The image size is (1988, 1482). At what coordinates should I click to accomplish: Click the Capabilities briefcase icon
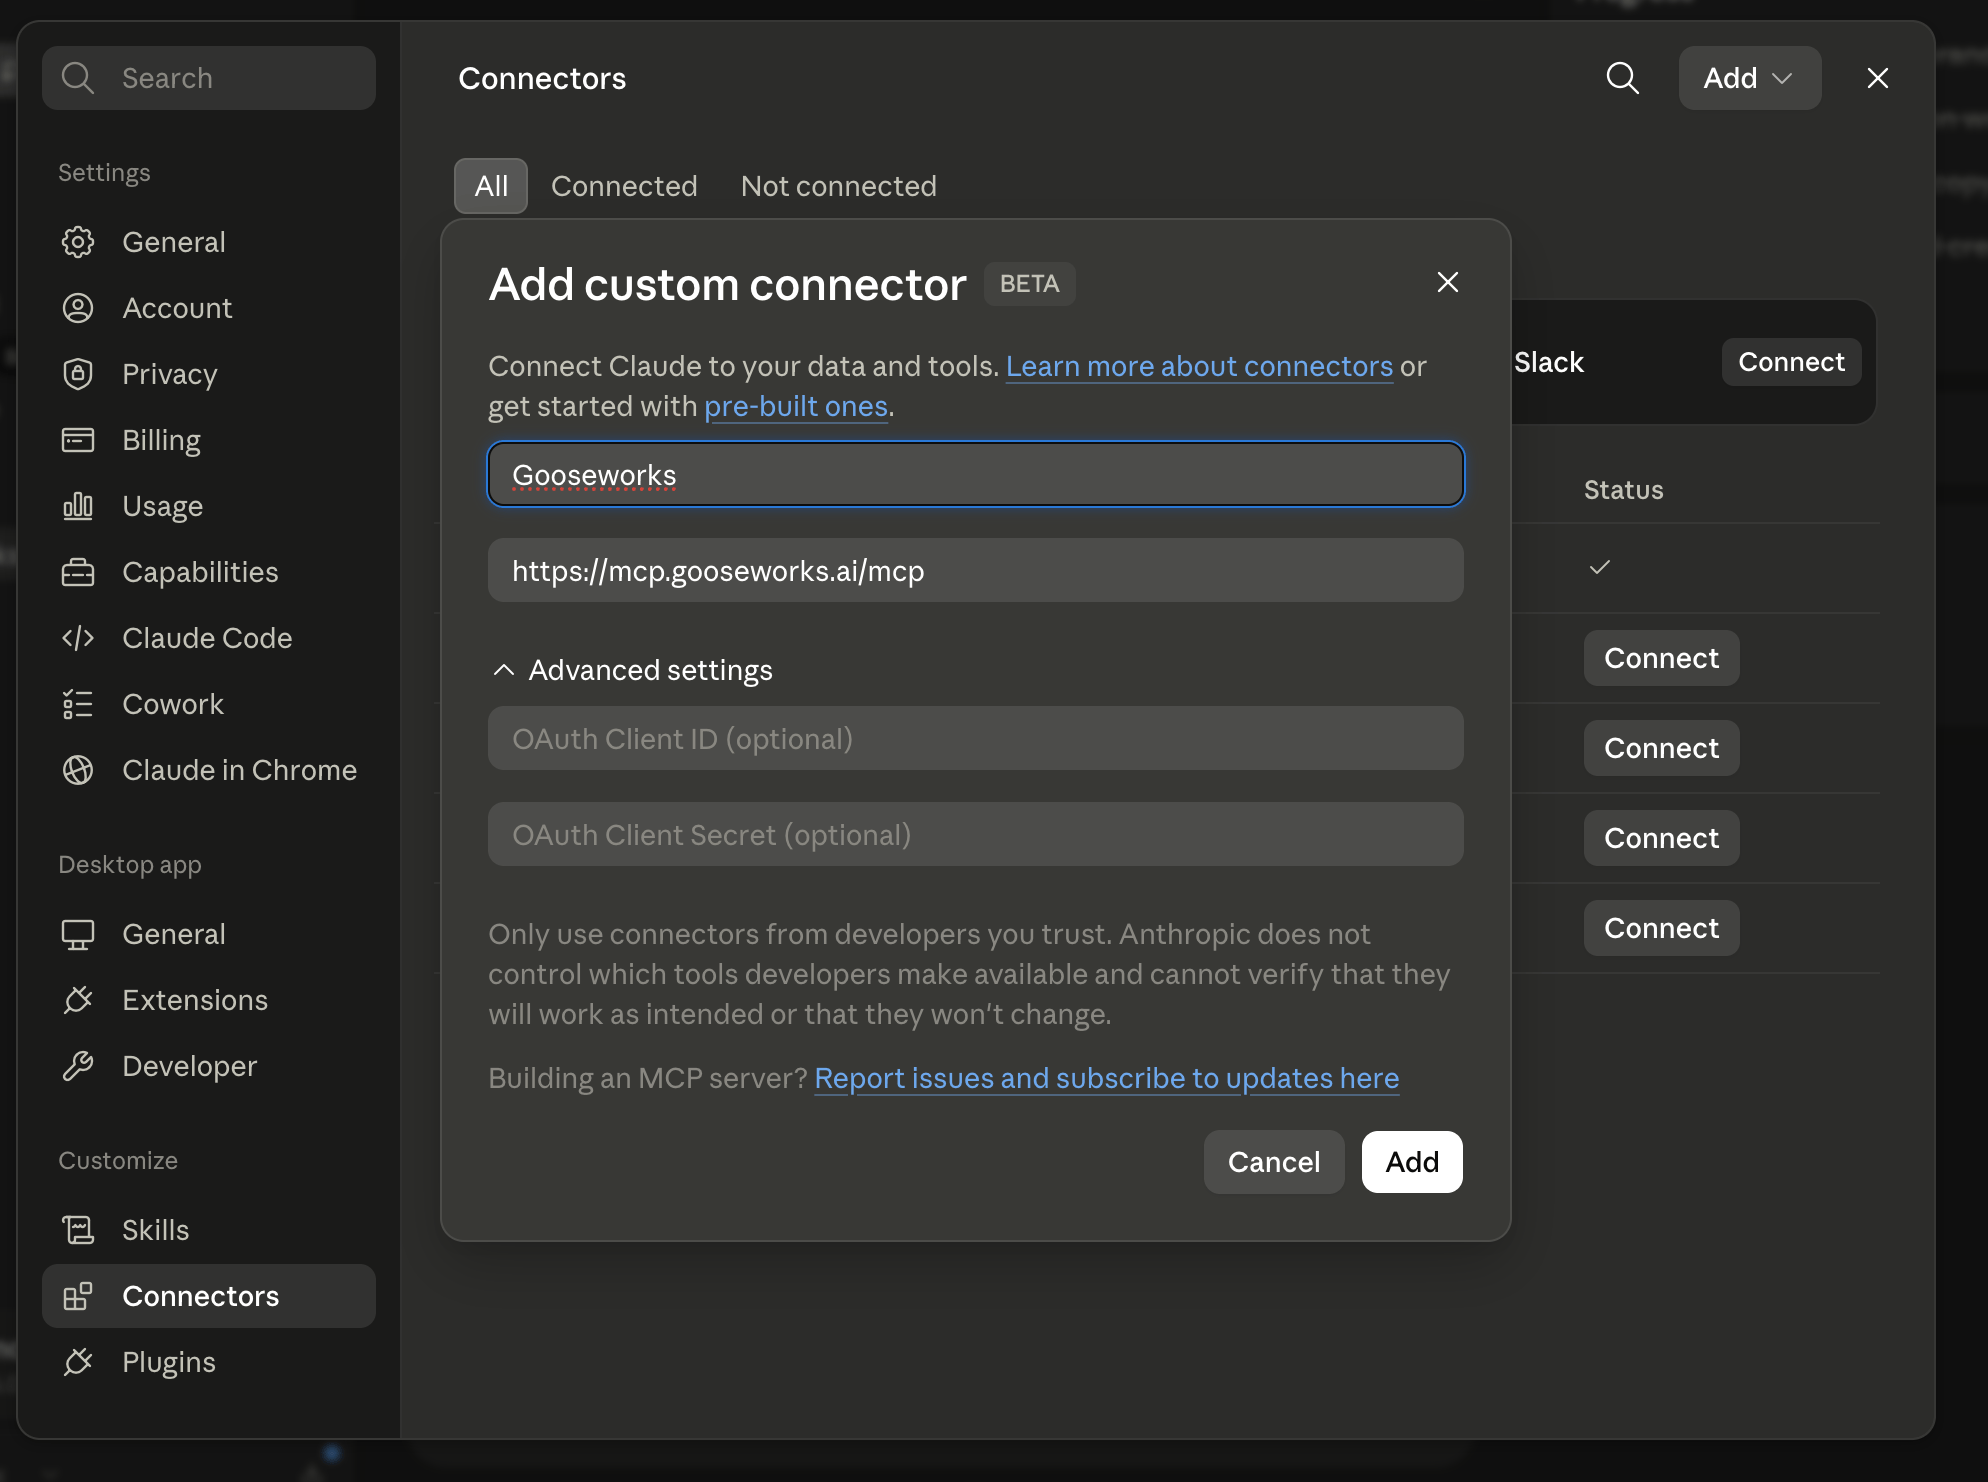tap(78, 572)
